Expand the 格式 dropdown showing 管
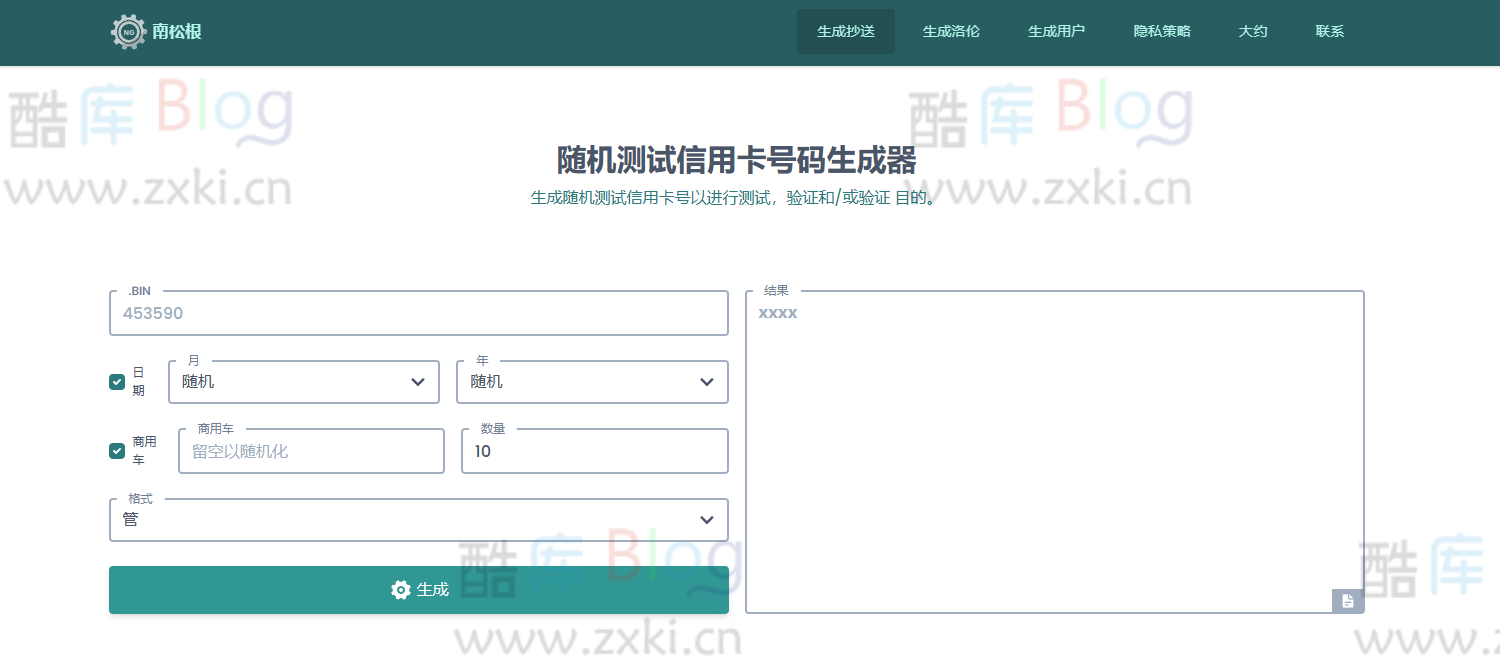The width and height of the screenshot is (1500, 661). [x=418, y=519]
